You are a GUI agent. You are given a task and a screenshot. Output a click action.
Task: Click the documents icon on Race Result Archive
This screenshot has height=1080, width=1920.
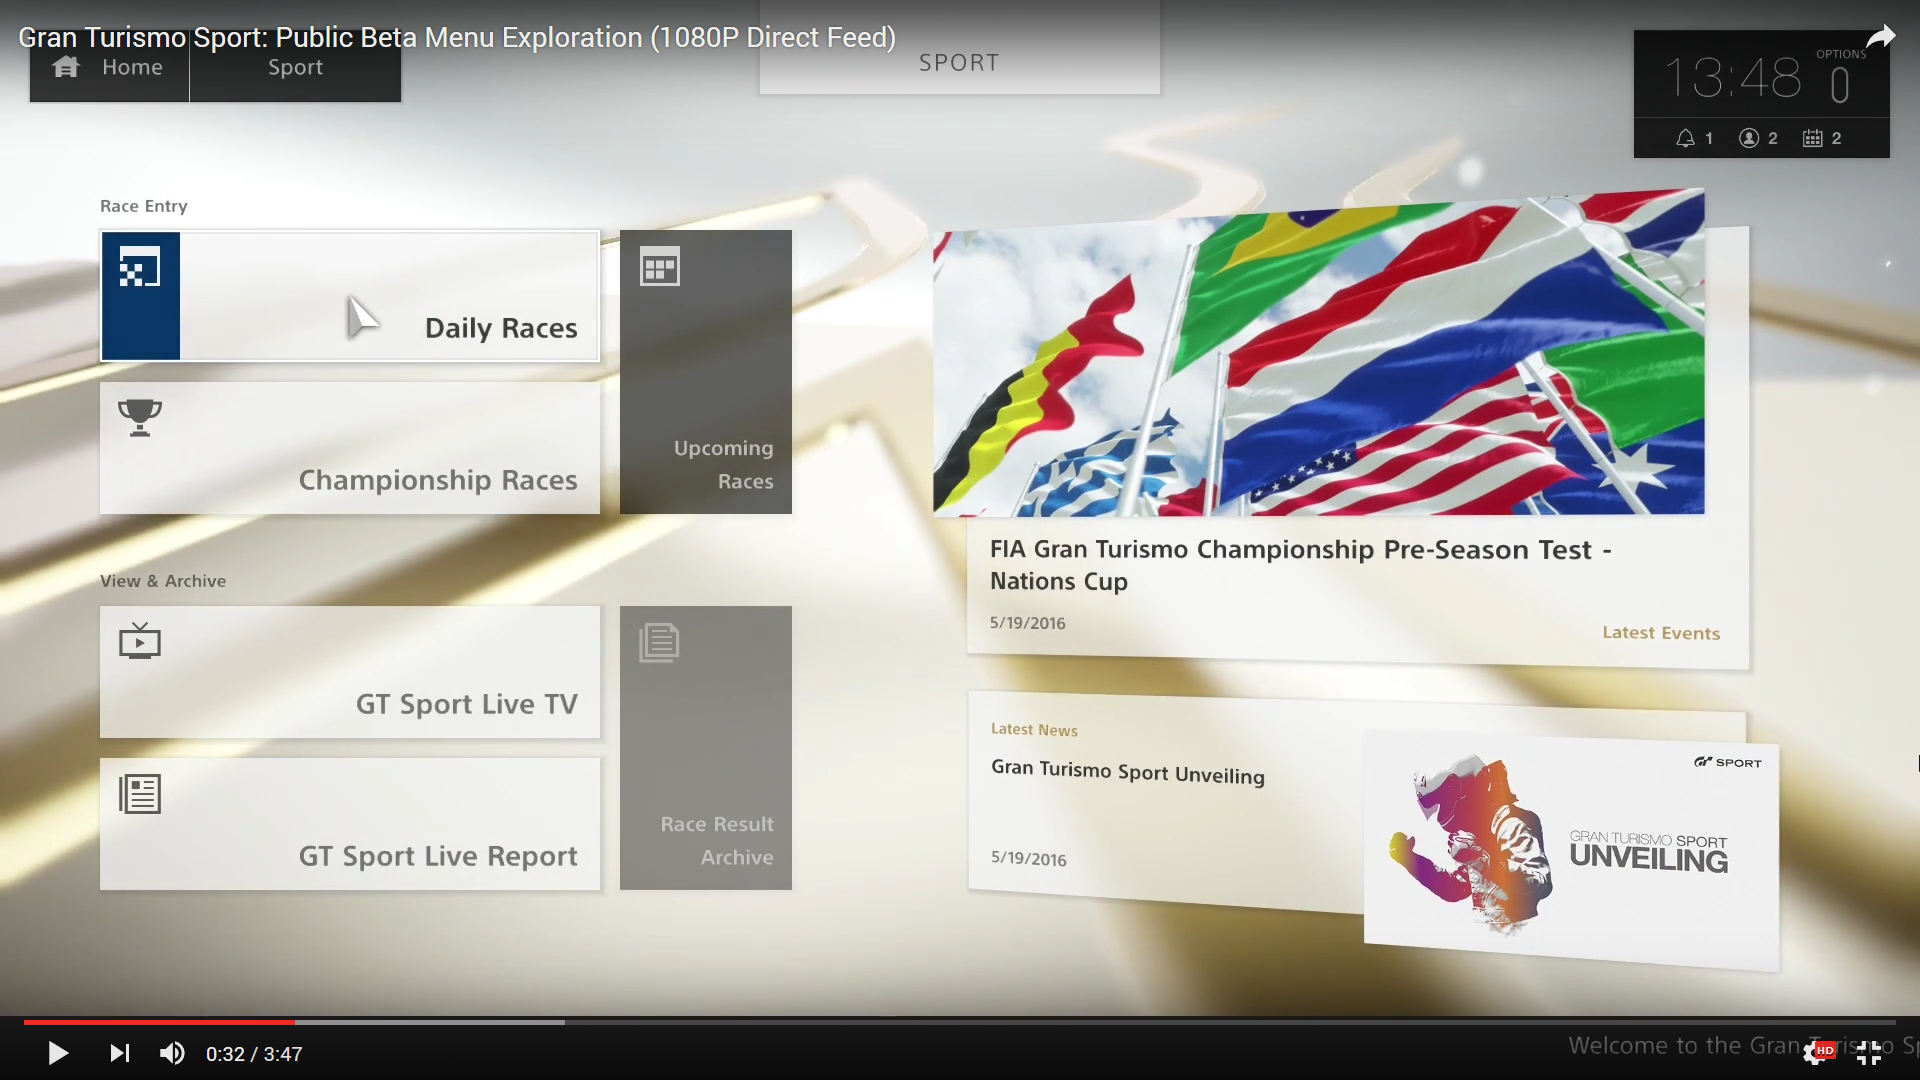(x=660, y=643)
